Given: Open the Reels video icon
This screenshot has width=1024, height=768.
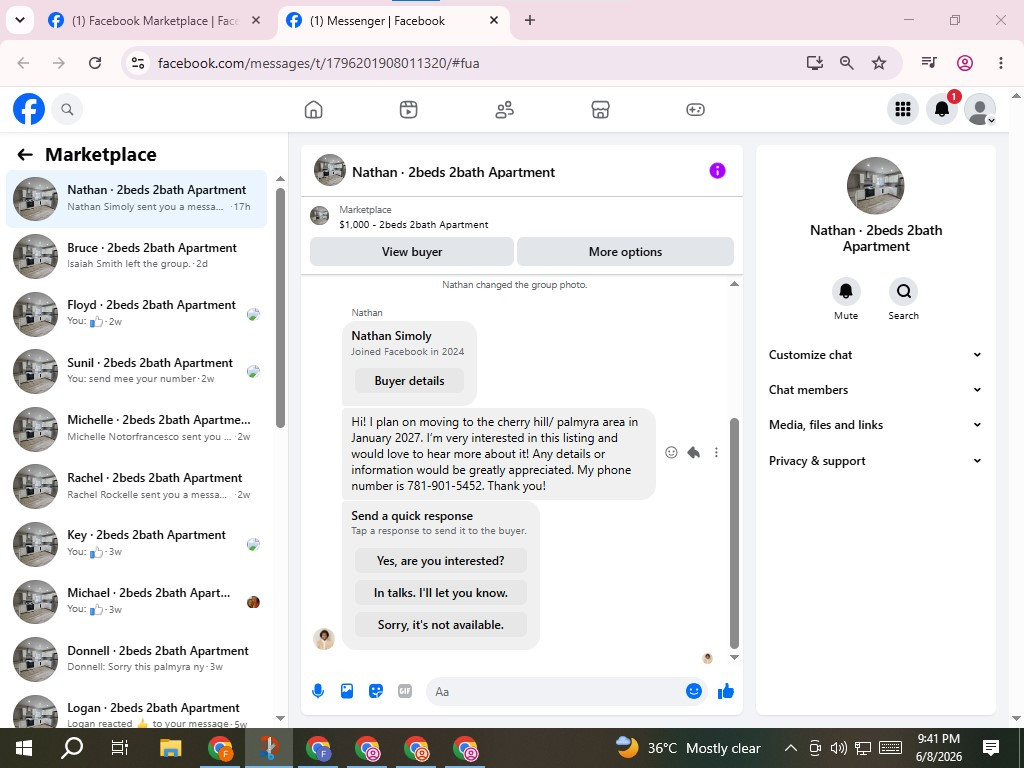Looking at the screenshot, I should click(x=409, y=110).
